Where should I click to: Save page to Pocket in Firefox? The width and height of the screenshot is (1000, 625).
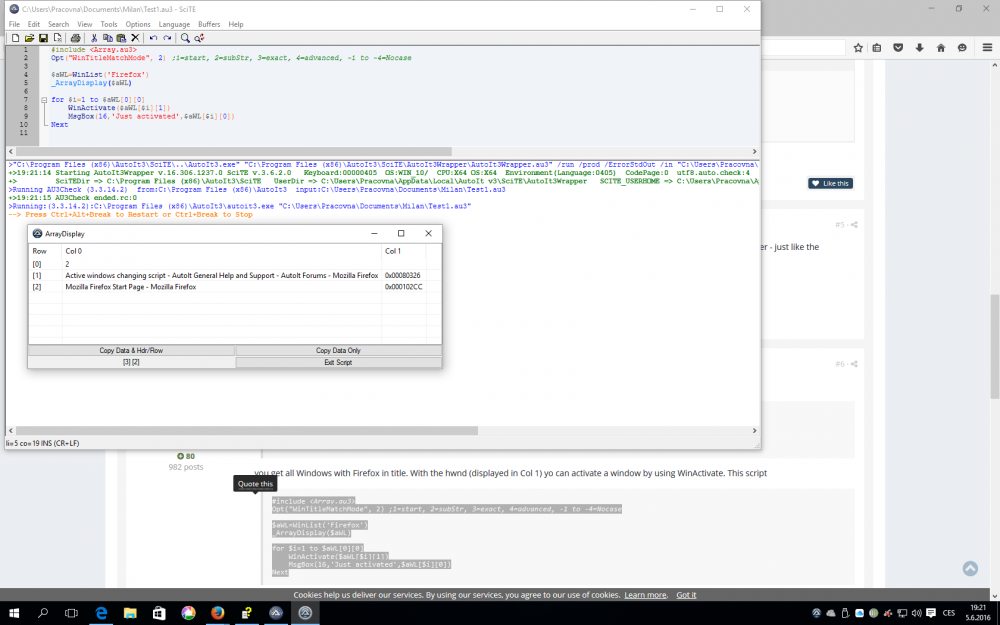pos(898,48)
